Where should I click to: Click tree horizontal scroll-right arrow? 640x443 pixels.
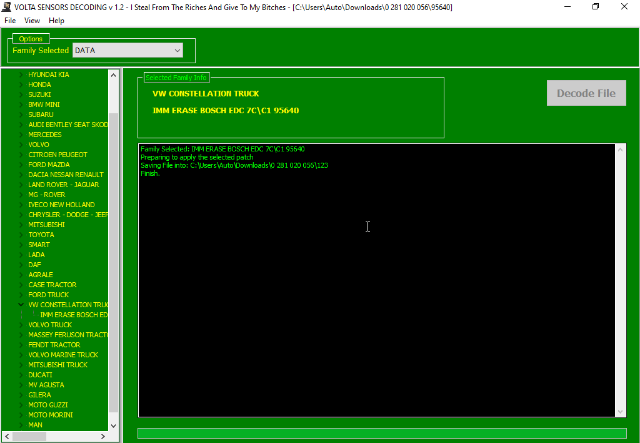pos(103,436)
